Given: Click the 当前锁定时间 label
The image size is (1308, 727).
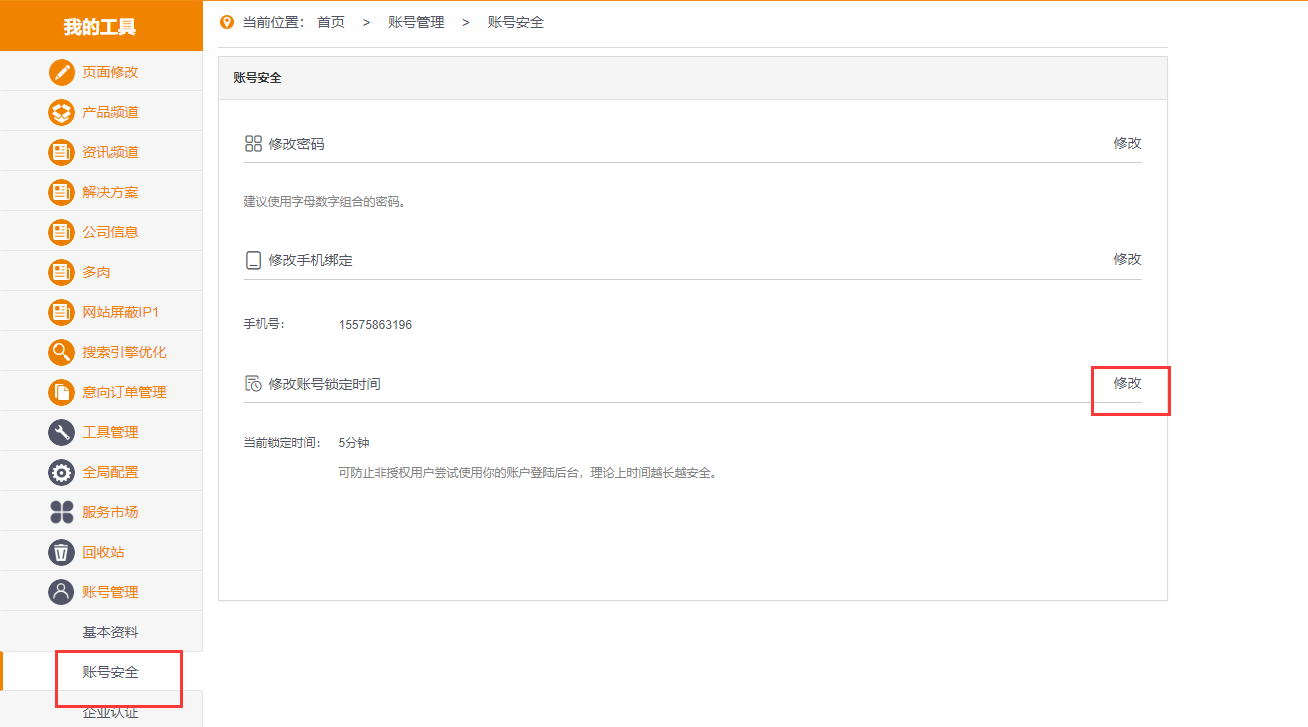Looking at the screenshot, I should [x=282, y=443].
